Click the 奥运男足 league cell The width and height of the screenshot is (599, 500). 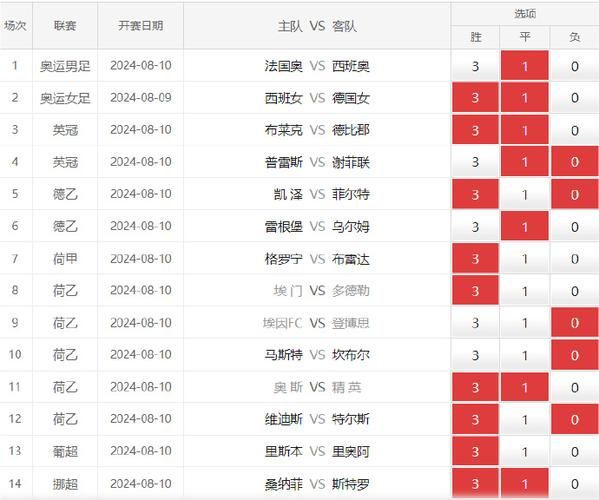click(x=65, y=66)
